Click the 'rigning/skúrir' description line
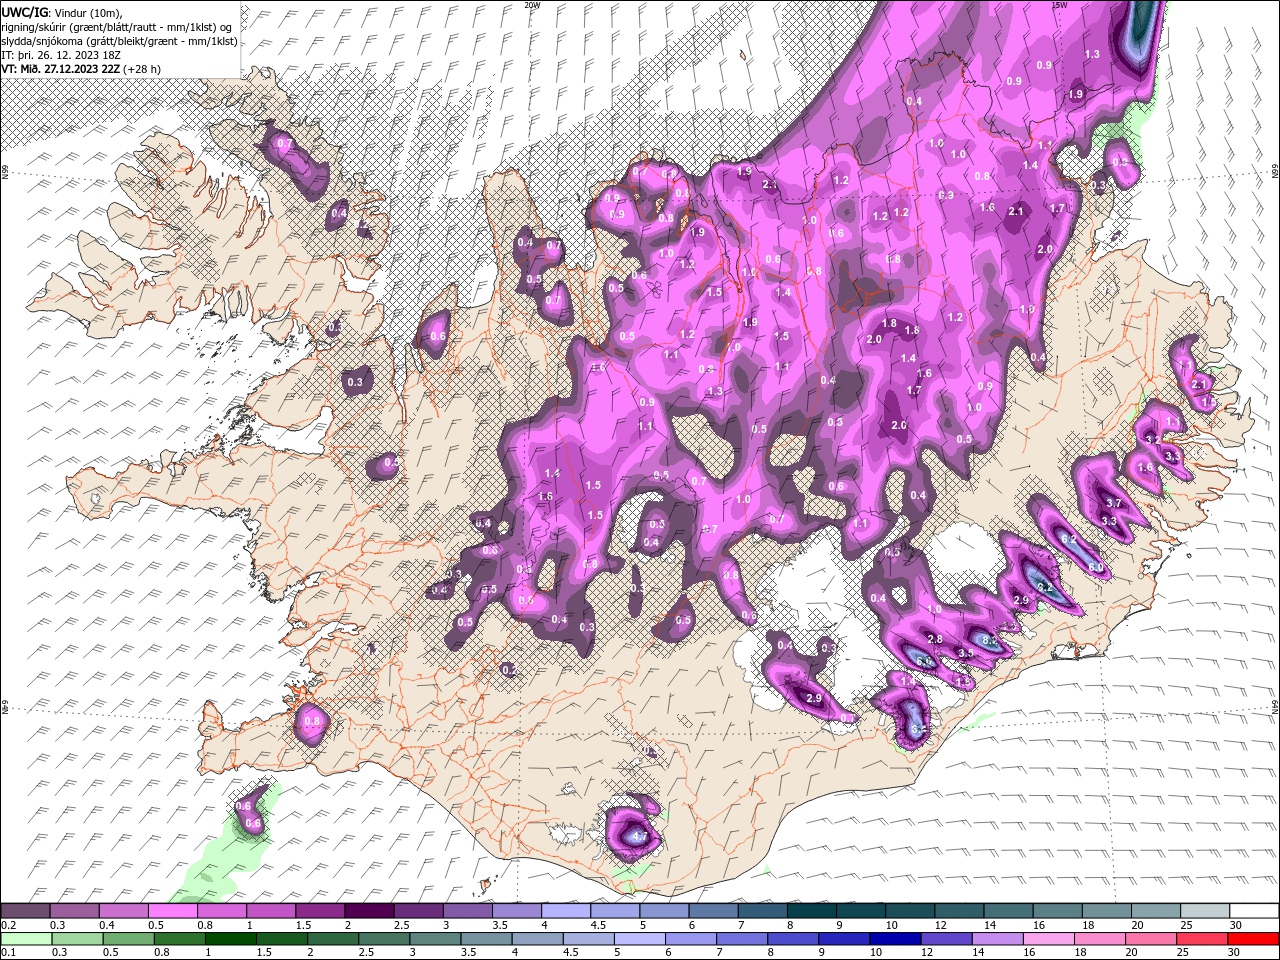 click(118, 27)
